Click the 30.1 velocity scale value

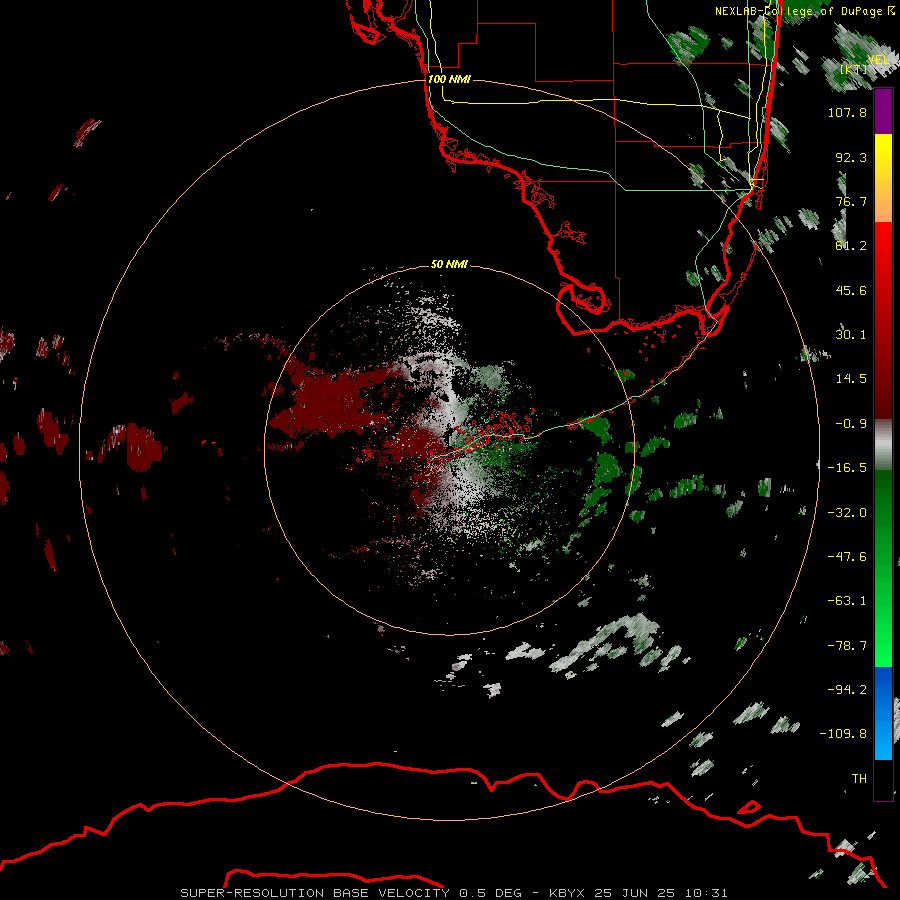coord(851,335)
